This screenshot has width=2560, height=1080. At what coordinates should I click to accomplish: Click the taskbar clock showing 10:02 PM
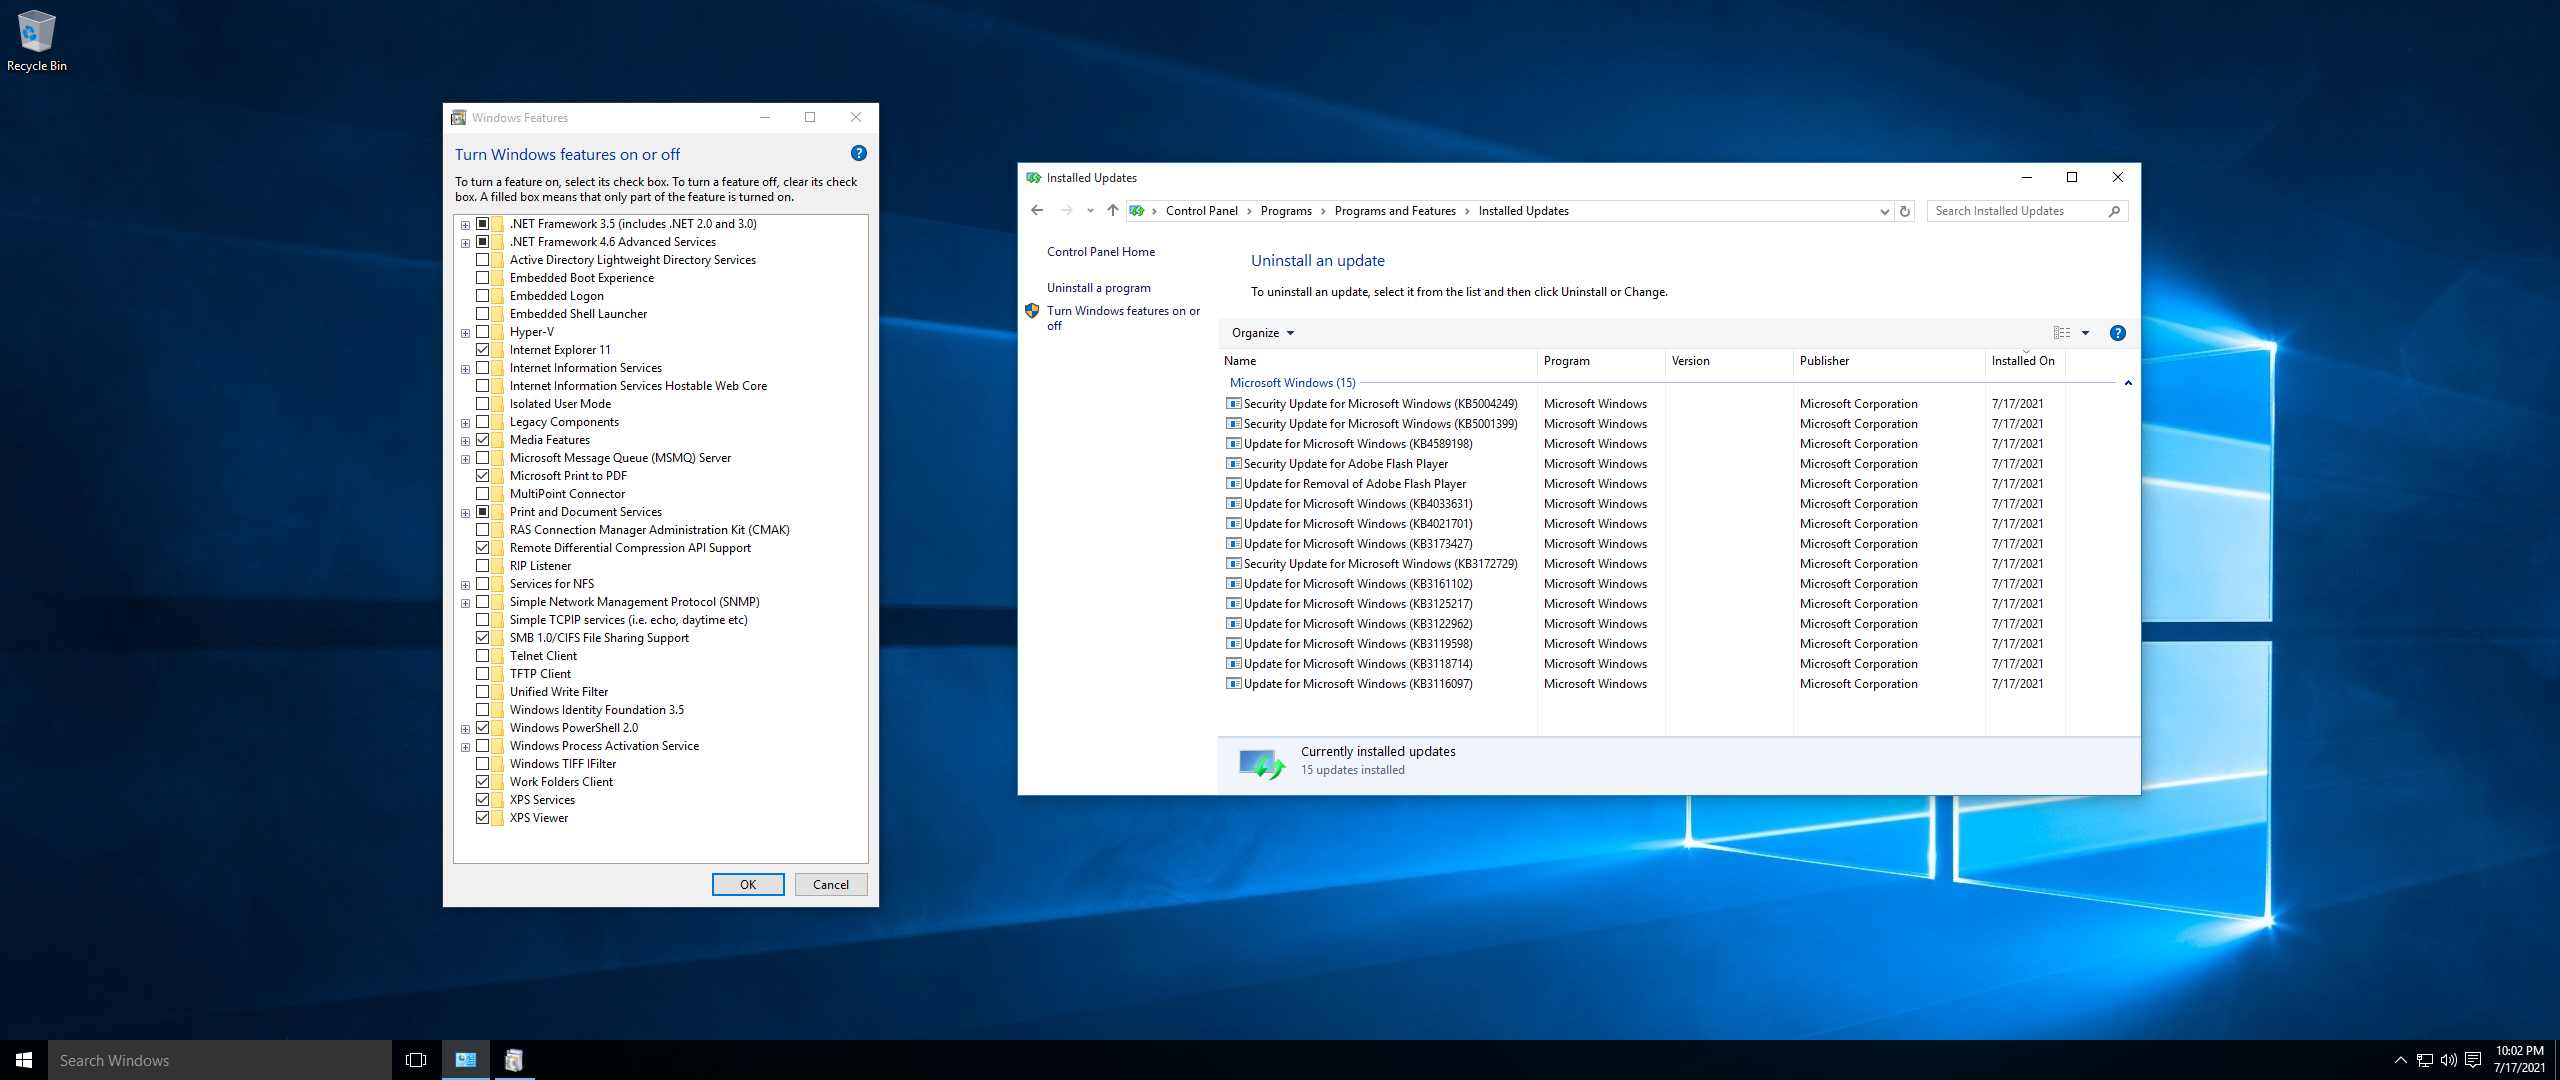click(2519, 1060)
